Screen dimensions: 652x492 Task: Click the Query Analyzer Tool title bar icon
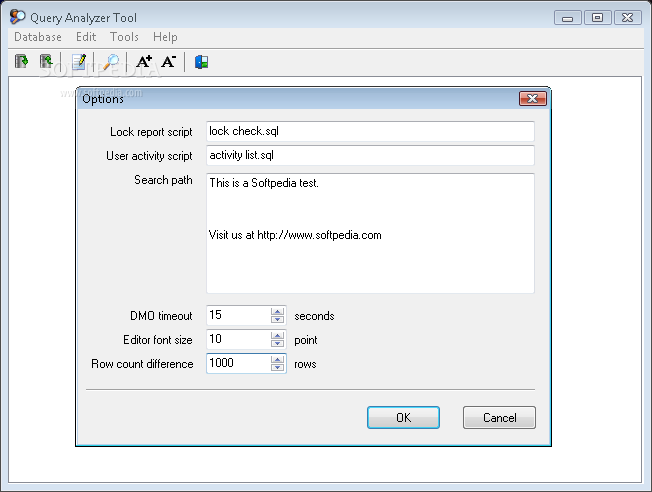coord(17,17)
